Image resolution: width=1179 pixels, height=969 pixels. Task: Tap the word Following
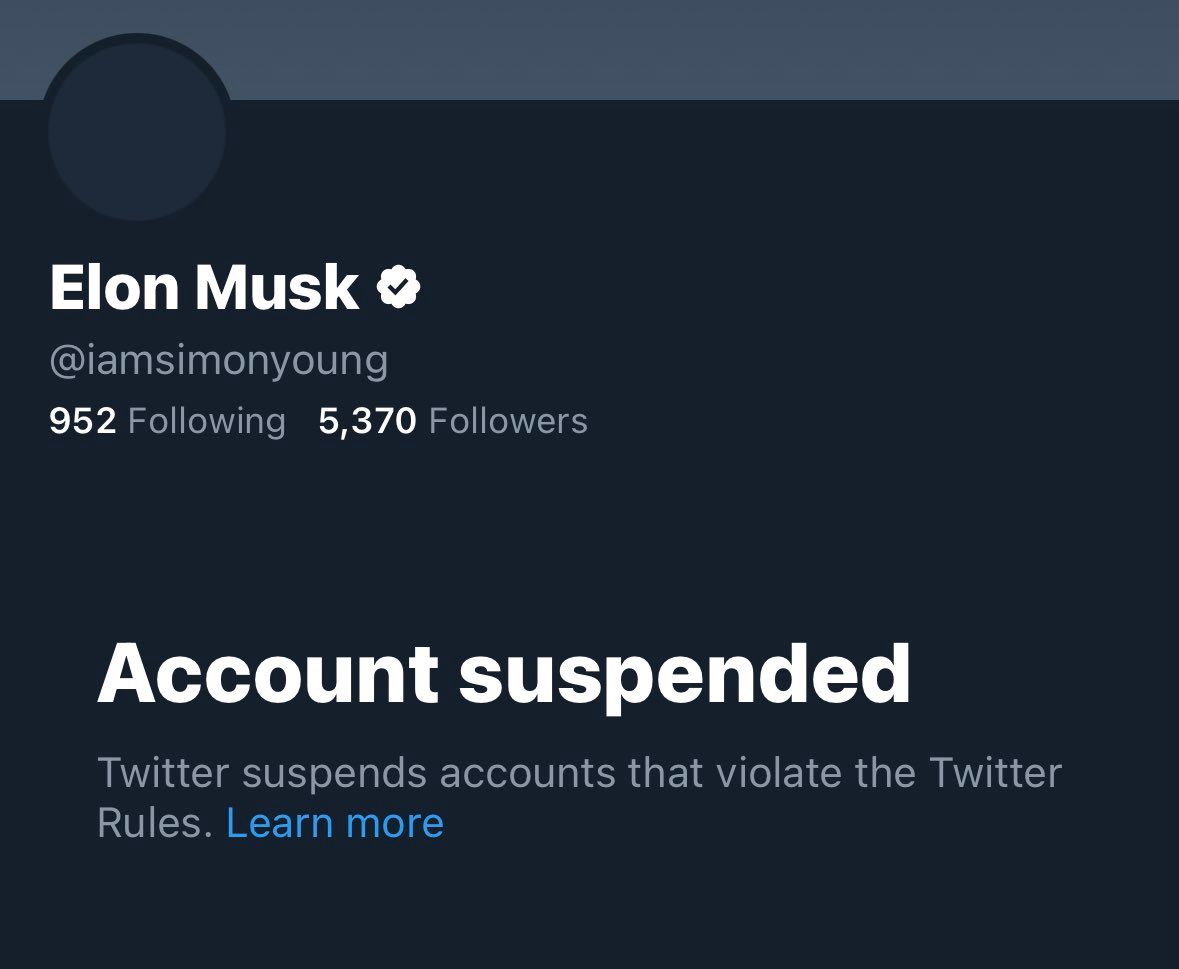point(207,421)
